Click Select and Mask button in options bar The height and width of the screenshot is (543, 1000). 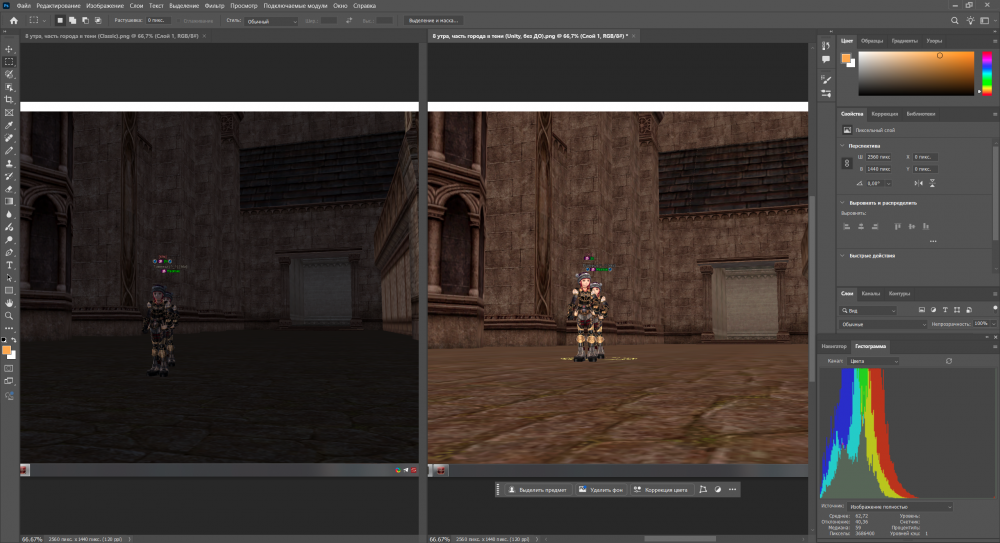[433, 20]
